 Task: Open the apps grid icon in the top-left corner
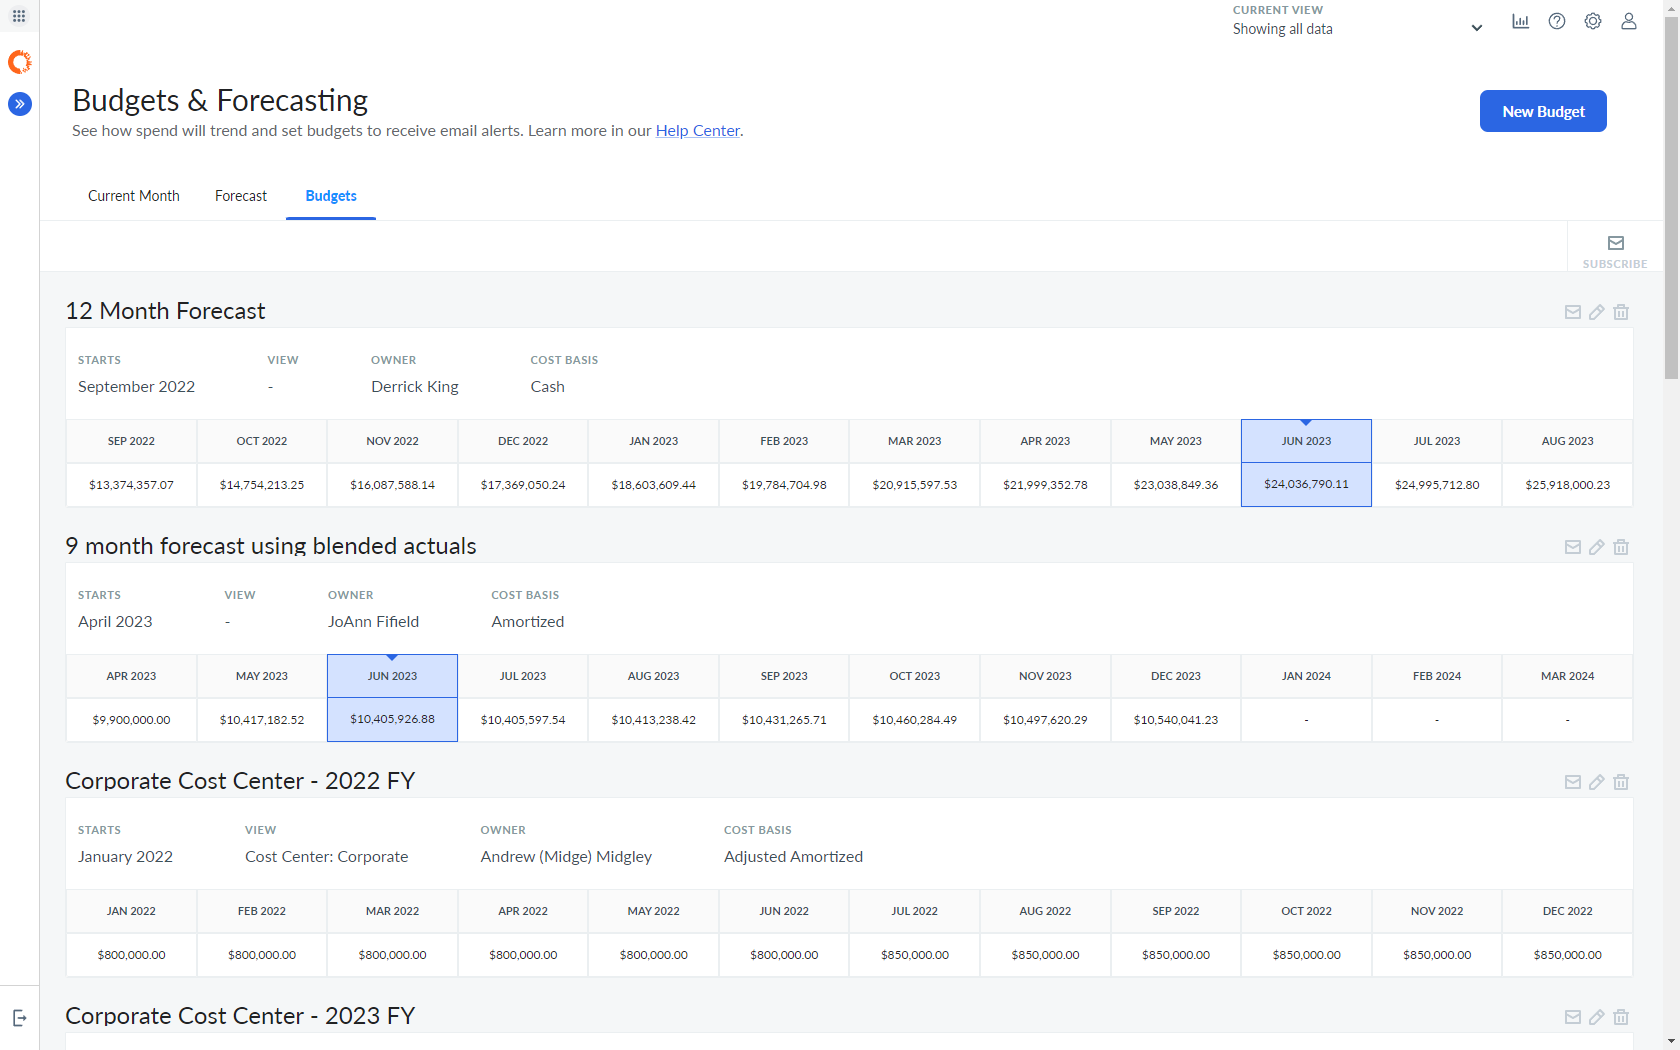coord(18,16)
